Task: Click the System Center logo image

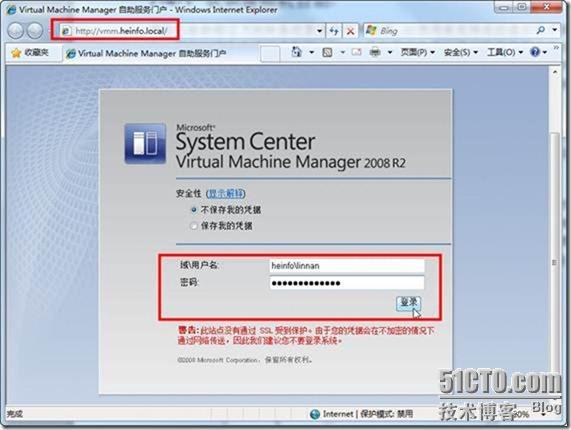Action: pyautogui.click(x=145, y=143)
